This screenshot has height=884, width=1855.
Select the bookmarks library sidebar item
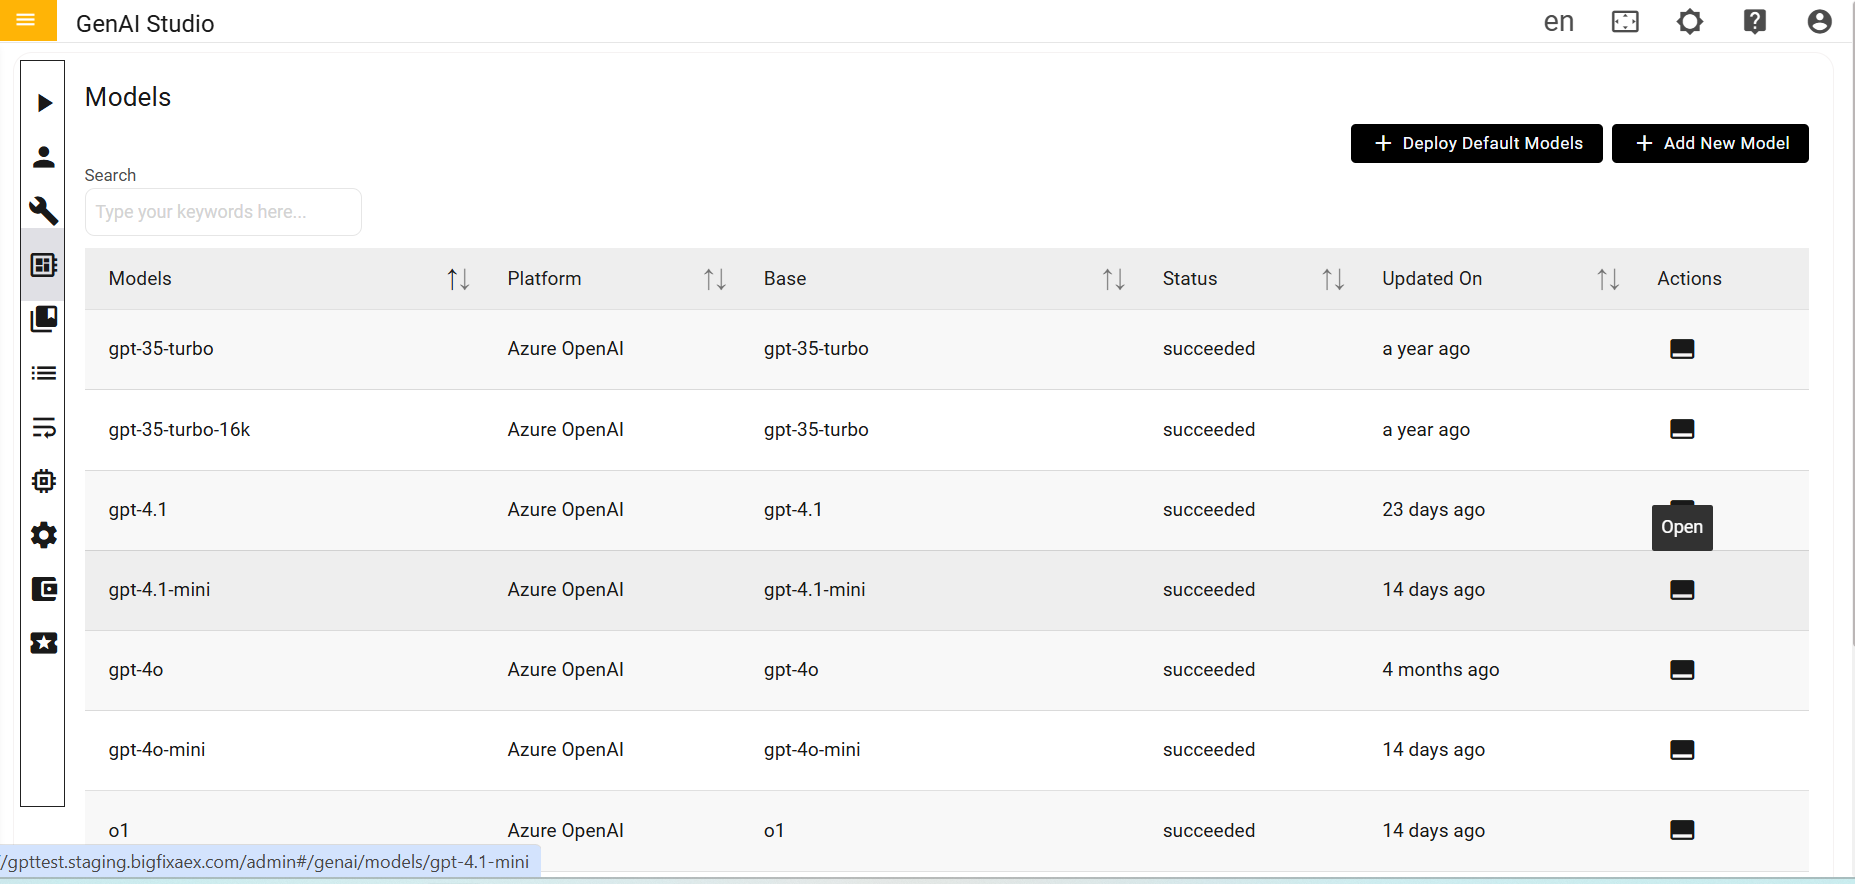click(x=44, y=319)
